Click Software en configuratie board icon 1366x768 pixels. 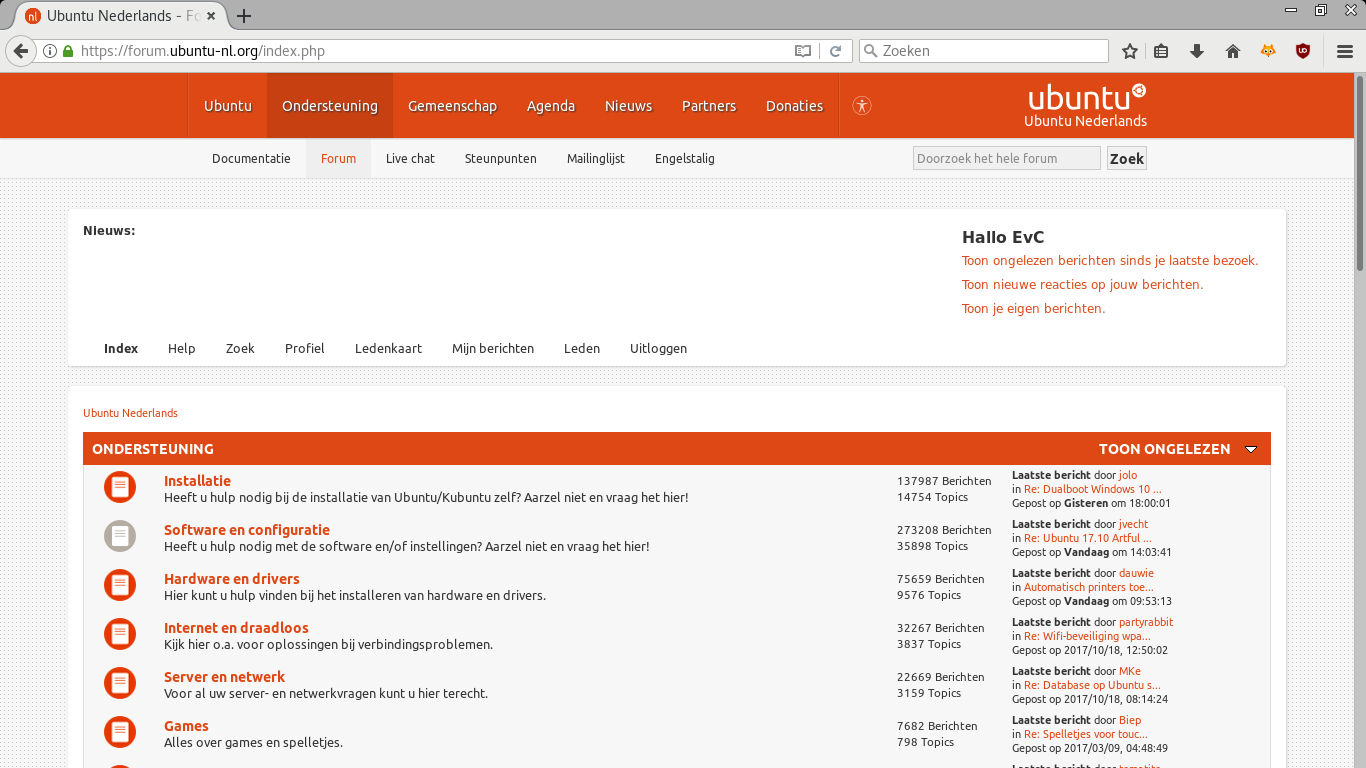[120, 536]
